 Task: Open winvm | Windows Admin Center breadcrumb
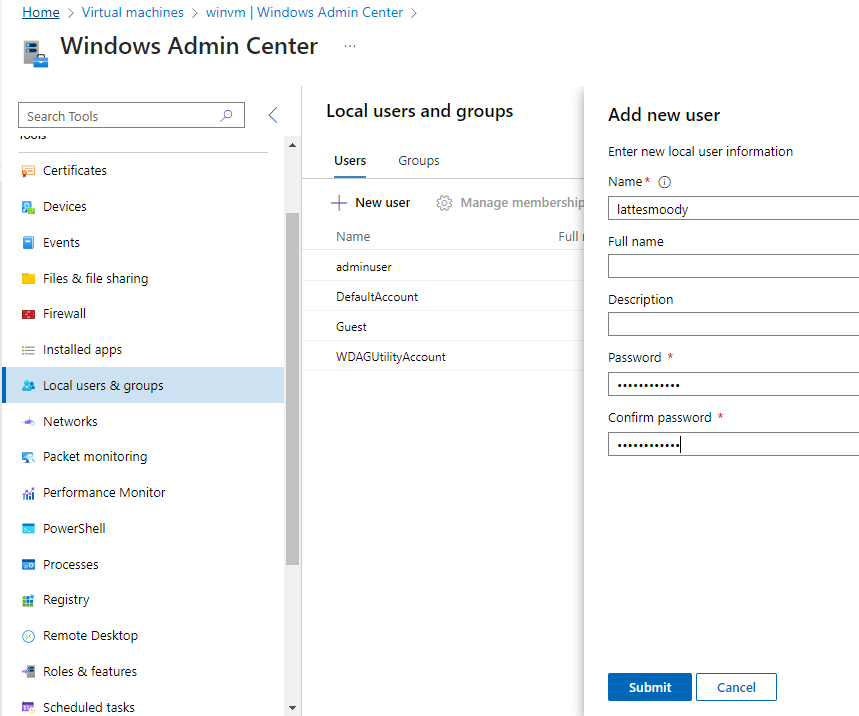point(304,12)
